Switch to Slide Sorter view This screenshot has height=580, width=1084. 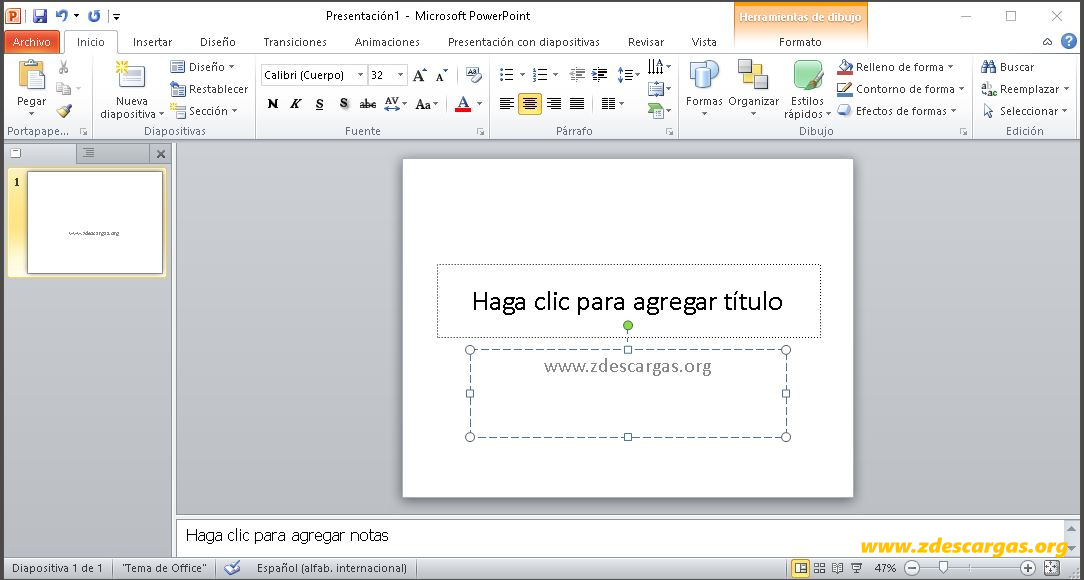819,568
